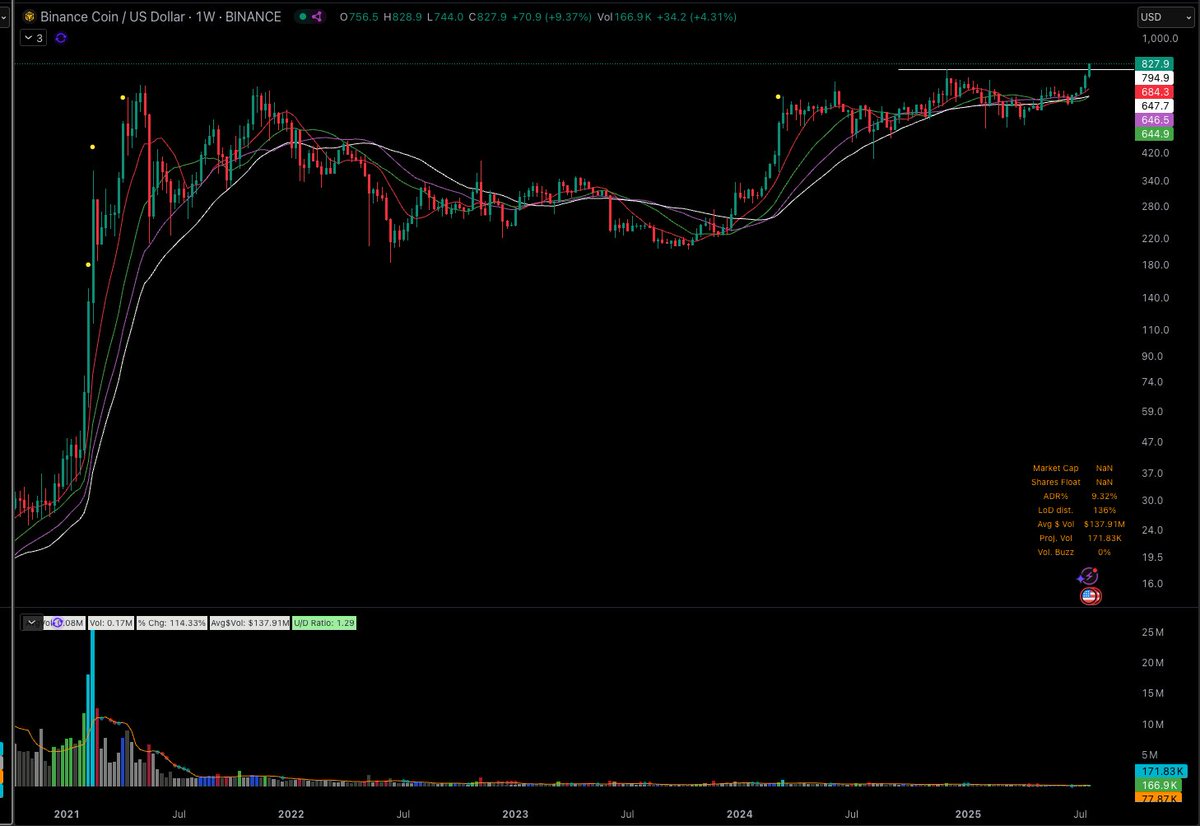Viewport: 1200px width, 826px height.
Task: Expand the volume pane chevron dropdown
Action: point(31,622)
